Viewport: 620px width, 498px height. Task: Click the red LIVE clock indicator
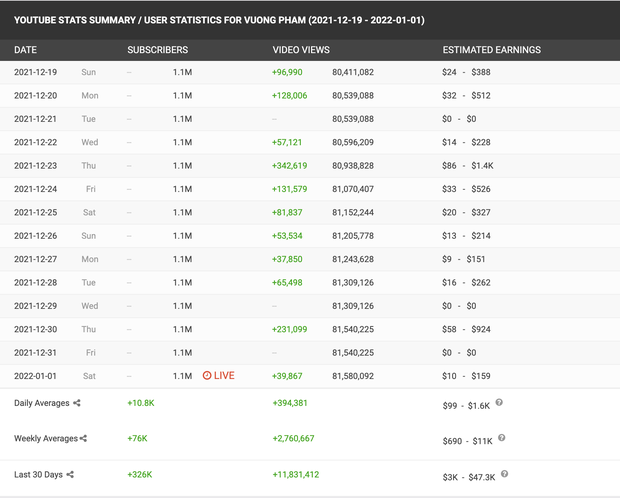pos(219,375)
